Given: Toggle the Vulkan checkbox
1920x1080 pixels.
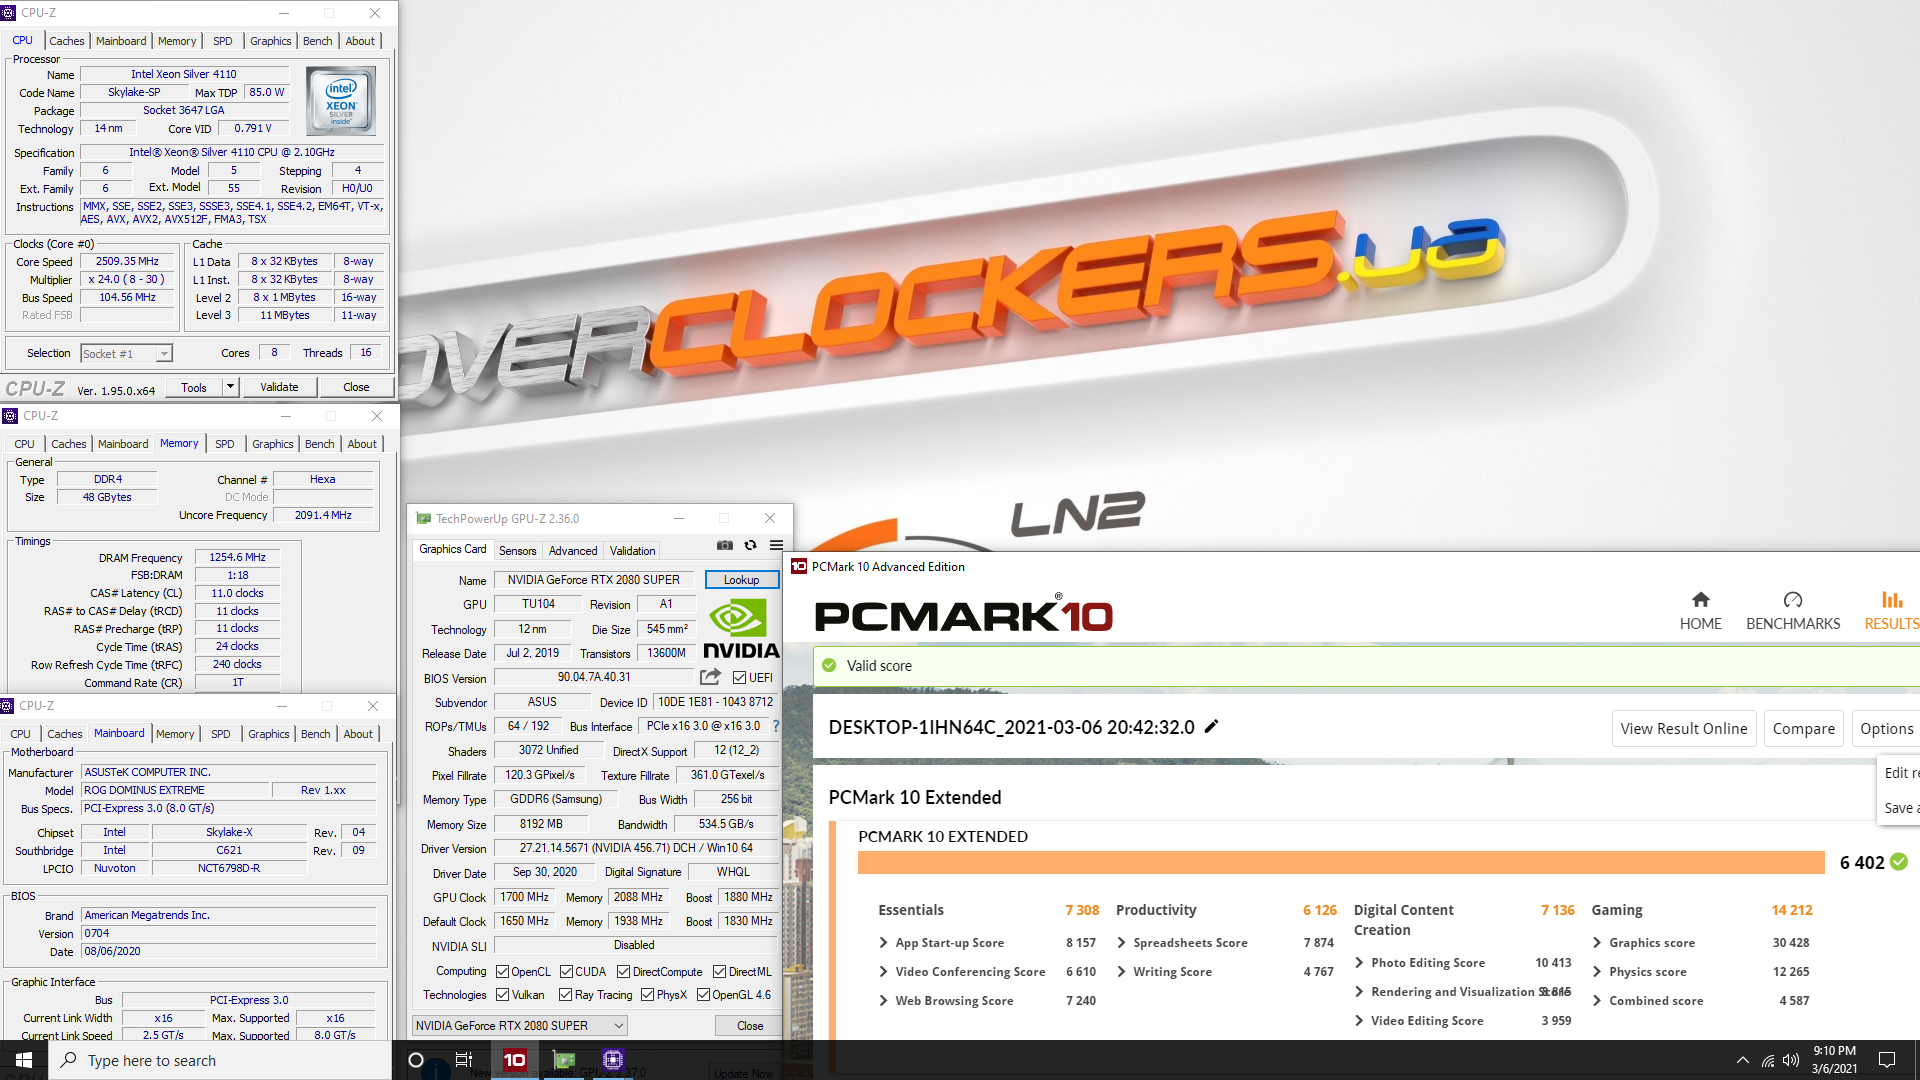Looking at the screenshot, I should 503,994.
